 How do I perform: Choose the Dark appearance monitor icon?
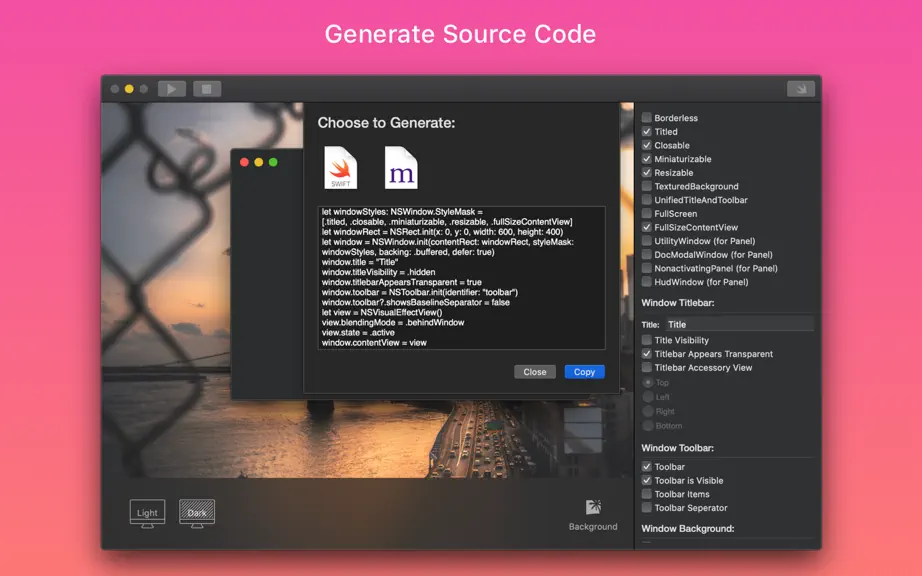click(197, 514)
